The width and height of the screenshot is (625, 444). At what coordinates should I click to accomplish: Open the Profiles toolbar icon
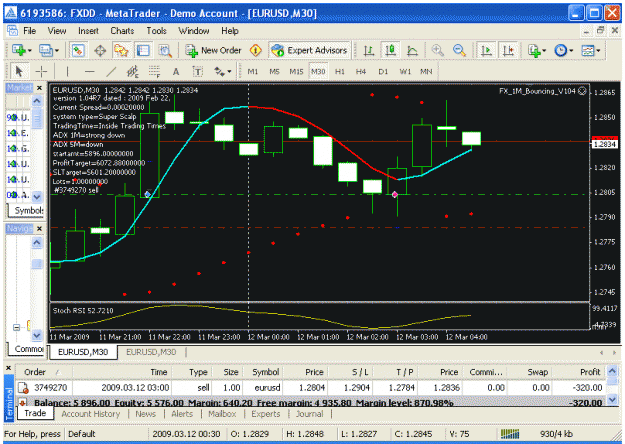(49, 51)
